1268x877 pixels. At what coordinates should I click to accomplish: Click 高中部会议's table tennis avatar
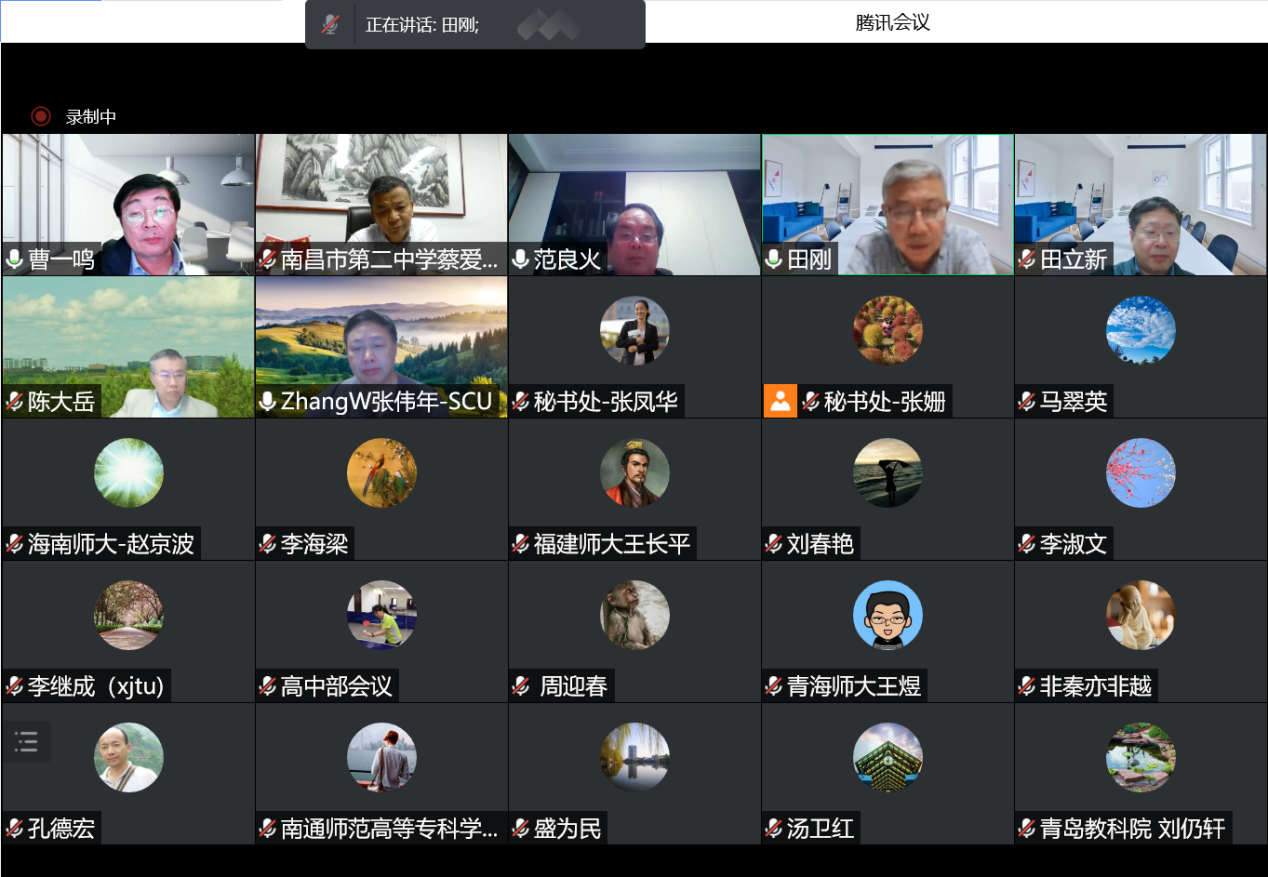(382, 615)
